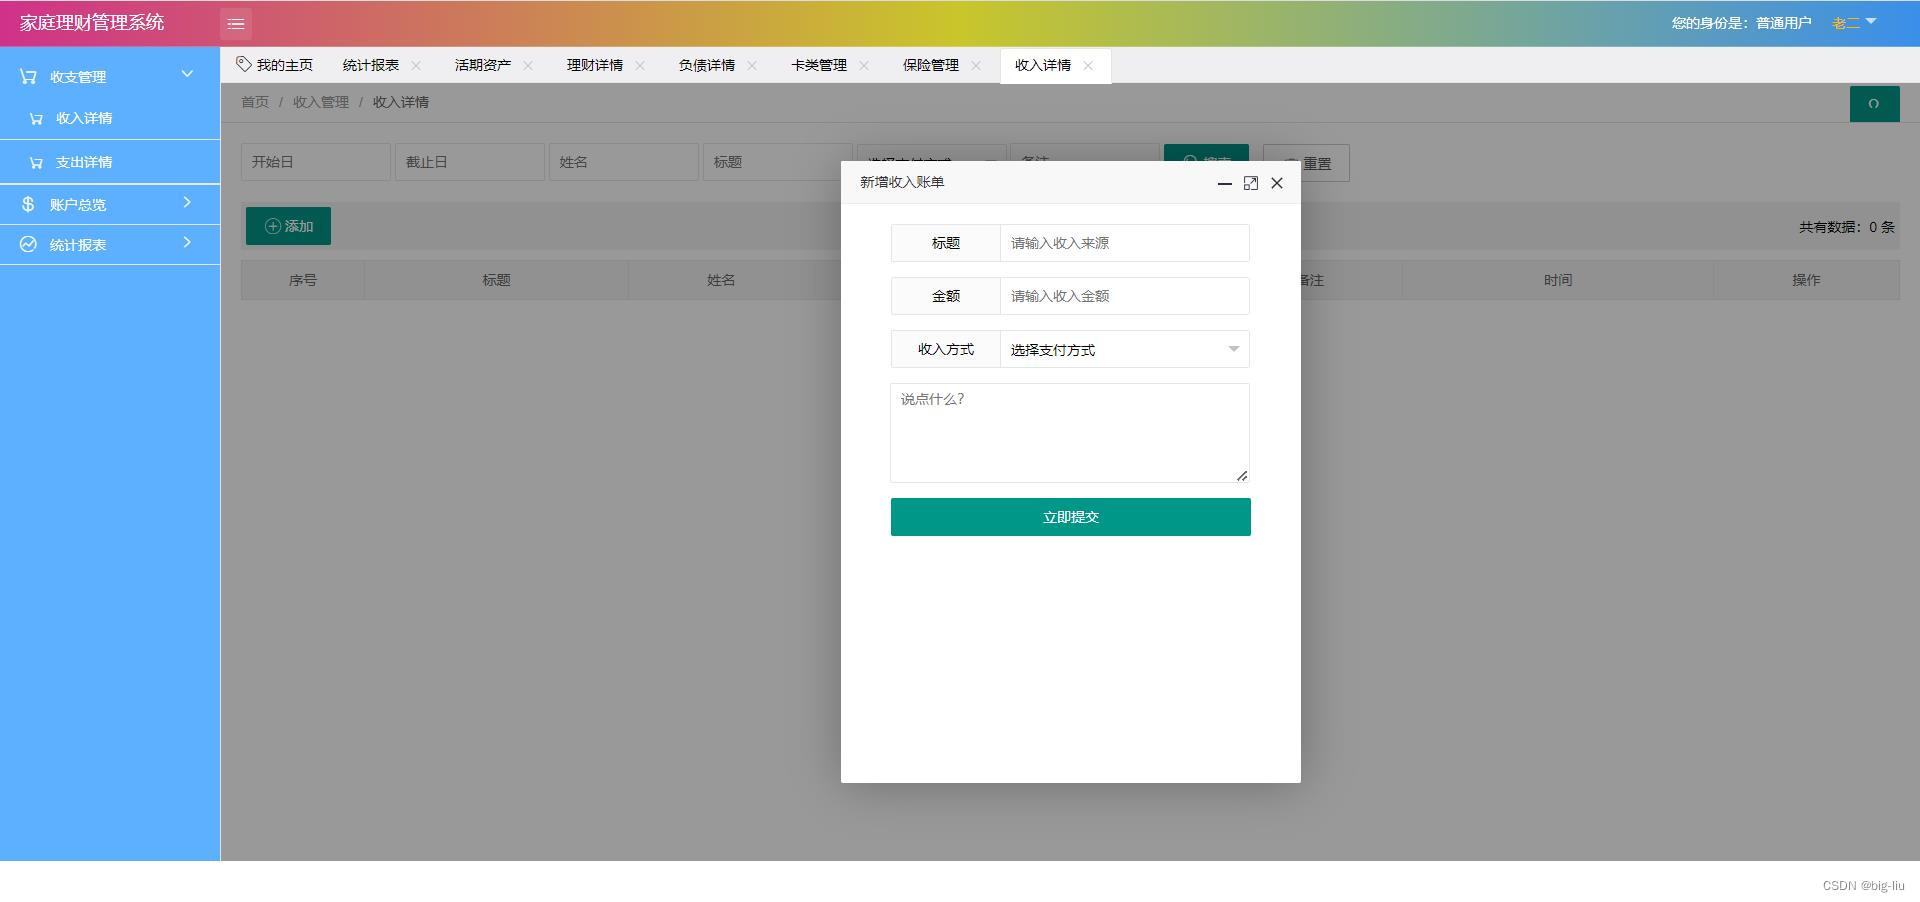The width and height of the screenshot is (1920, 902).
Task: Click the cart icon beside 支出详情
Action: tap(36, 162)
